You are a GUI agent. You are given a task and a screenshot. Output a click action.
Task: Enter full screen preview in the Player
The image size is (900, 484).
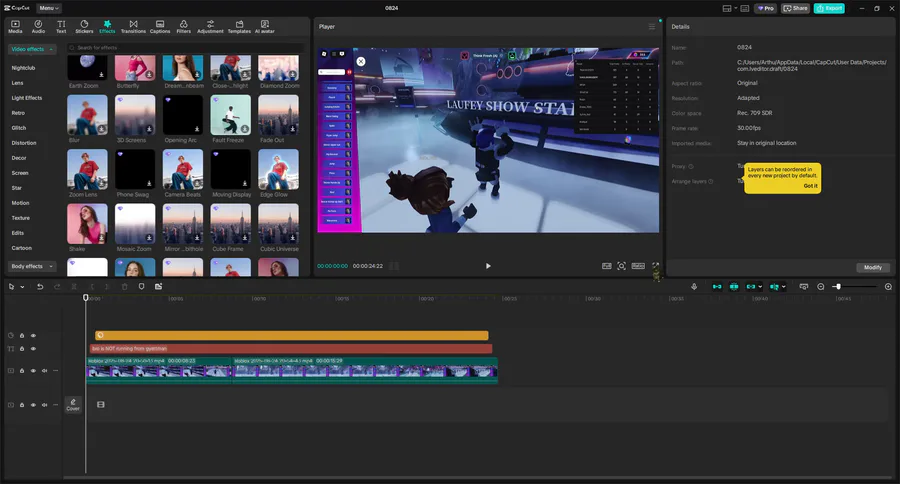coord(655,265)
